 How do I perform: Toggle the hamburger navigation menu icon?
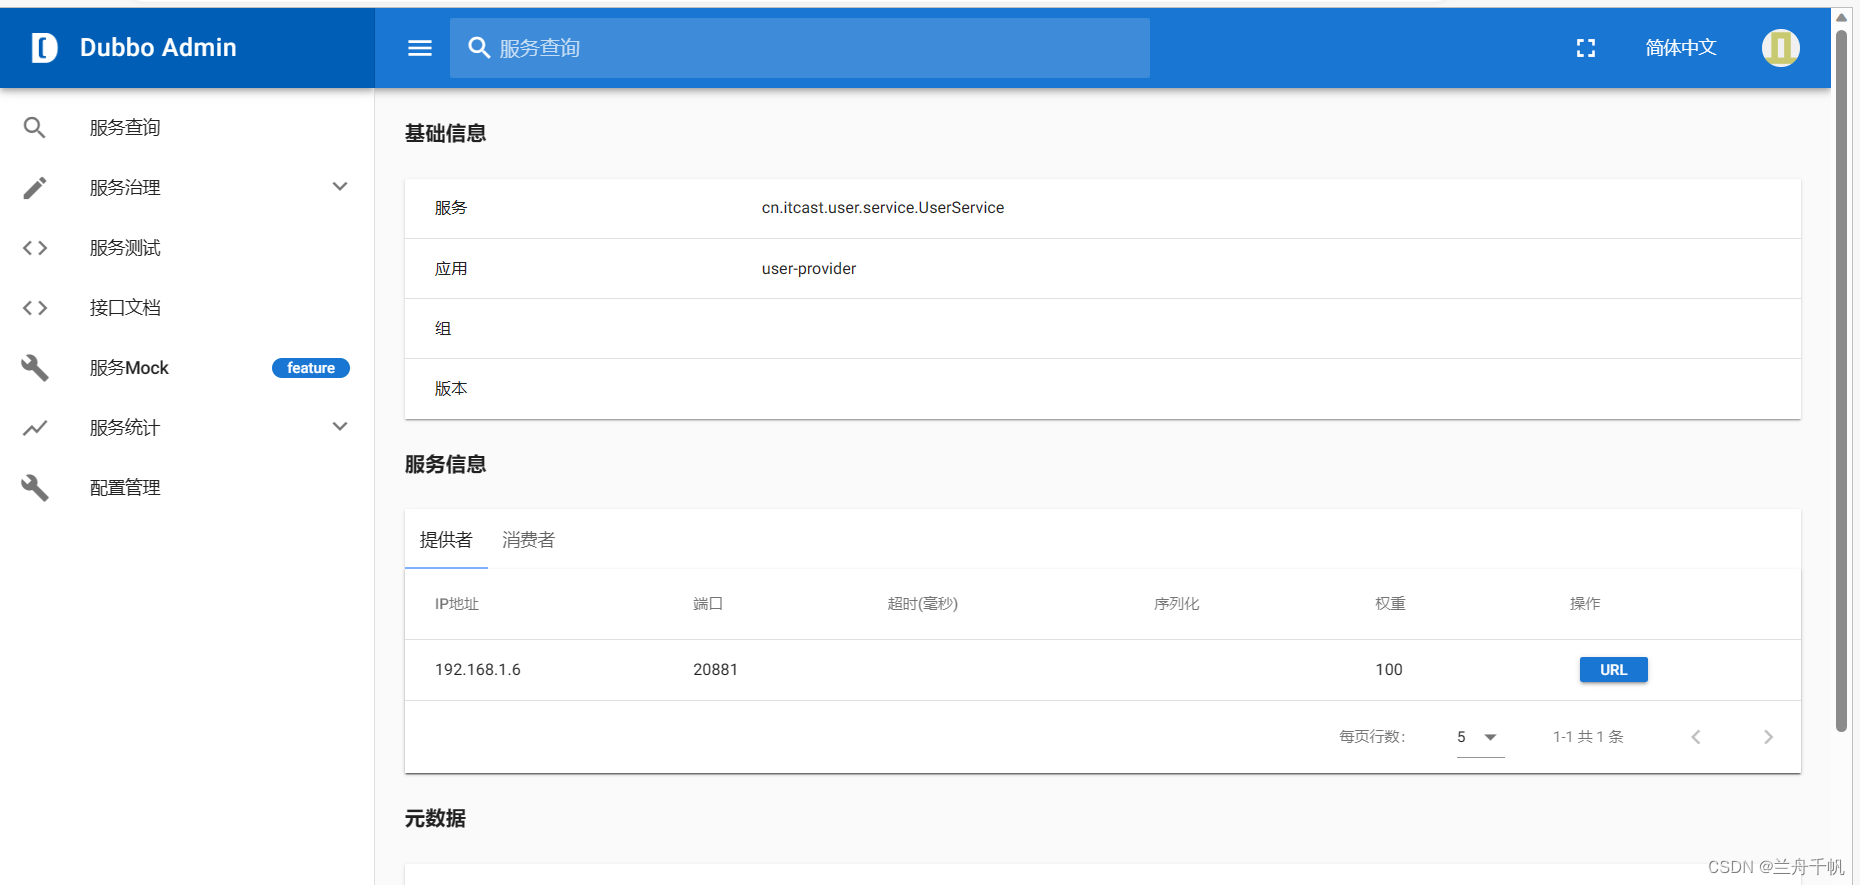[x=420, y=48]
